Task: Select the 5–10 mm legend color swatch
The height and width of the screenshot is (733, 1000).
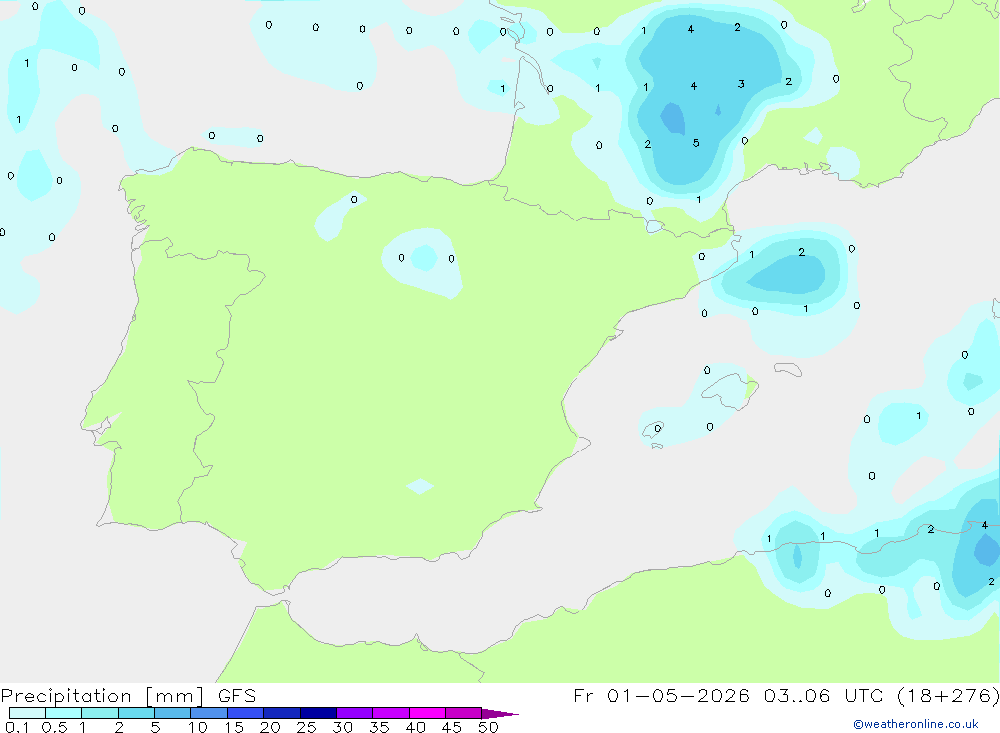Action: (x=173, y=713)
